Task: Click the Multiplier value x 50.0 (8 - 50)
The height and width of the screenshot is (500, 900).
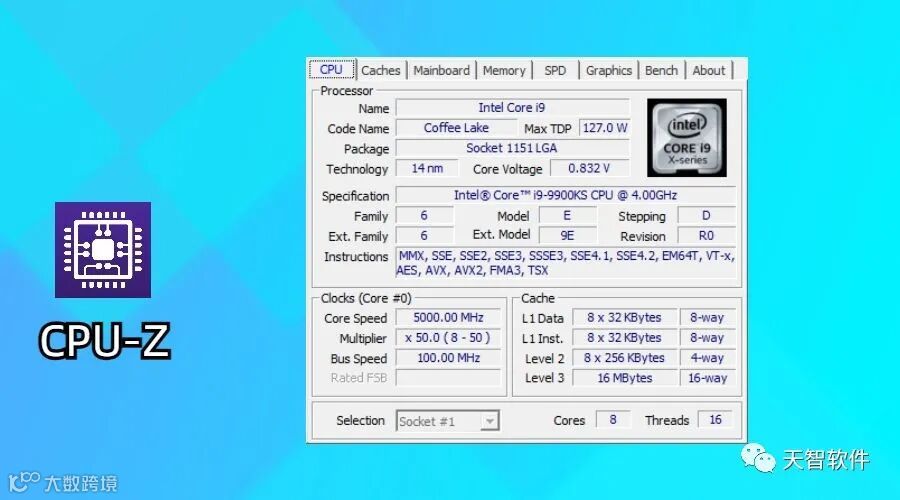Action: pos(448,338)
